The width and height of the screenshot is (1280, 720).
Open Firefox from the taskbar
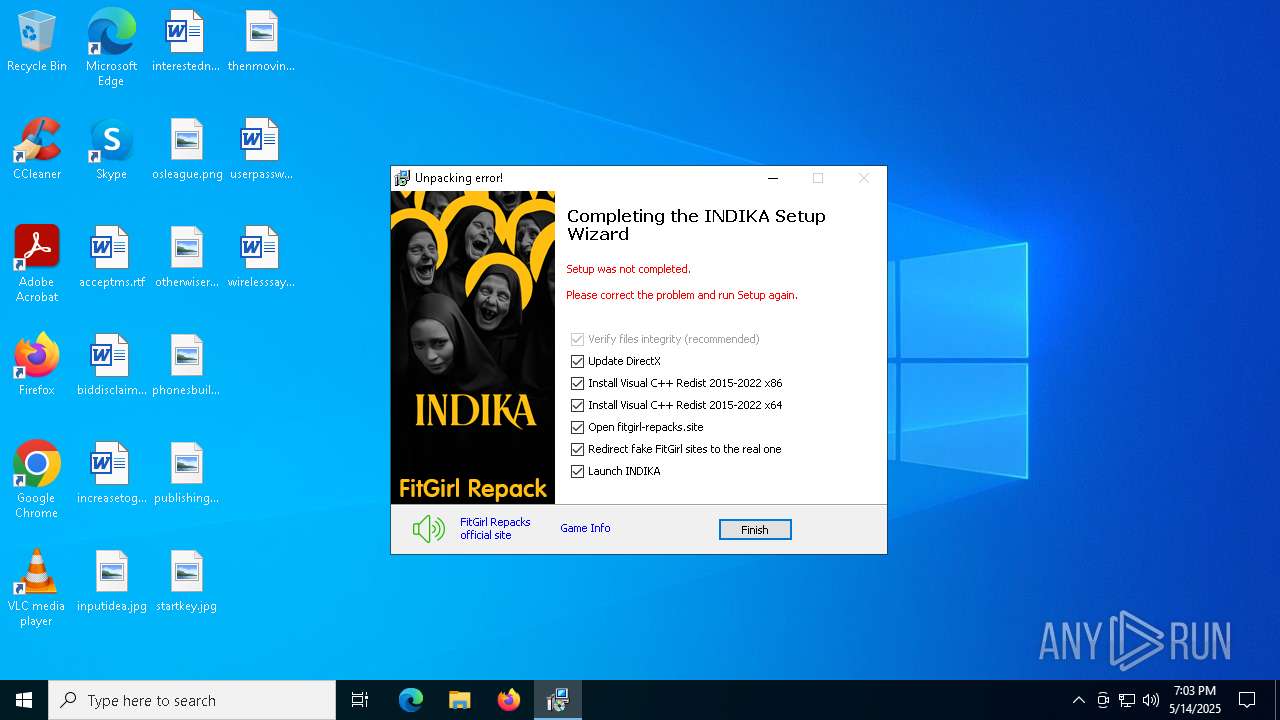point(509,700)
